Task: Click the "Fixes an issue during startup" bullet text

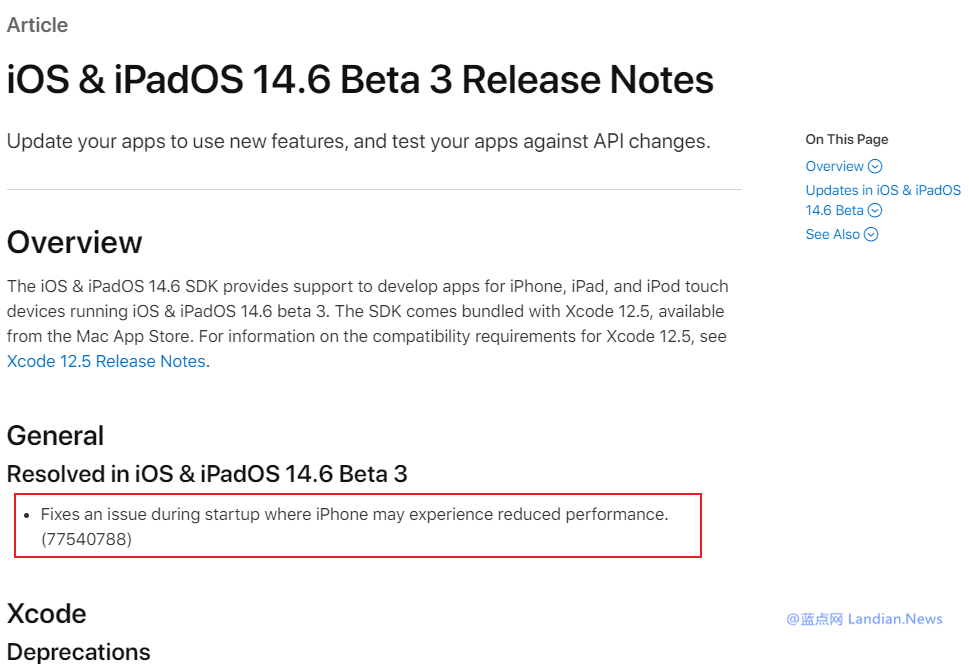Action: (x=354, y=515)
